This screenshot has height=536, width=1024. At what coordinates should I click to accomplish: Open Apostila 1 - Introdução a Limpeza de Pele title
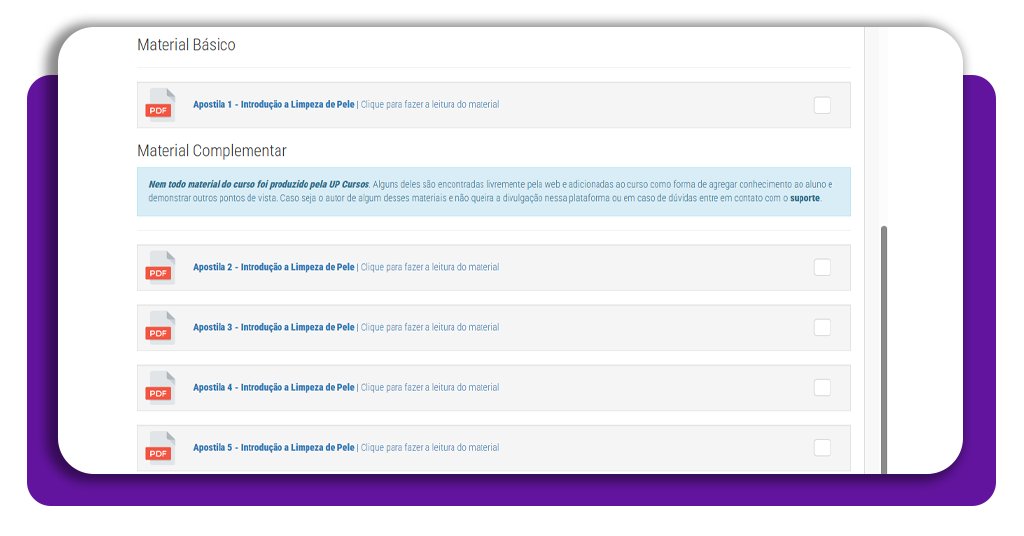[x=273, y=105]
